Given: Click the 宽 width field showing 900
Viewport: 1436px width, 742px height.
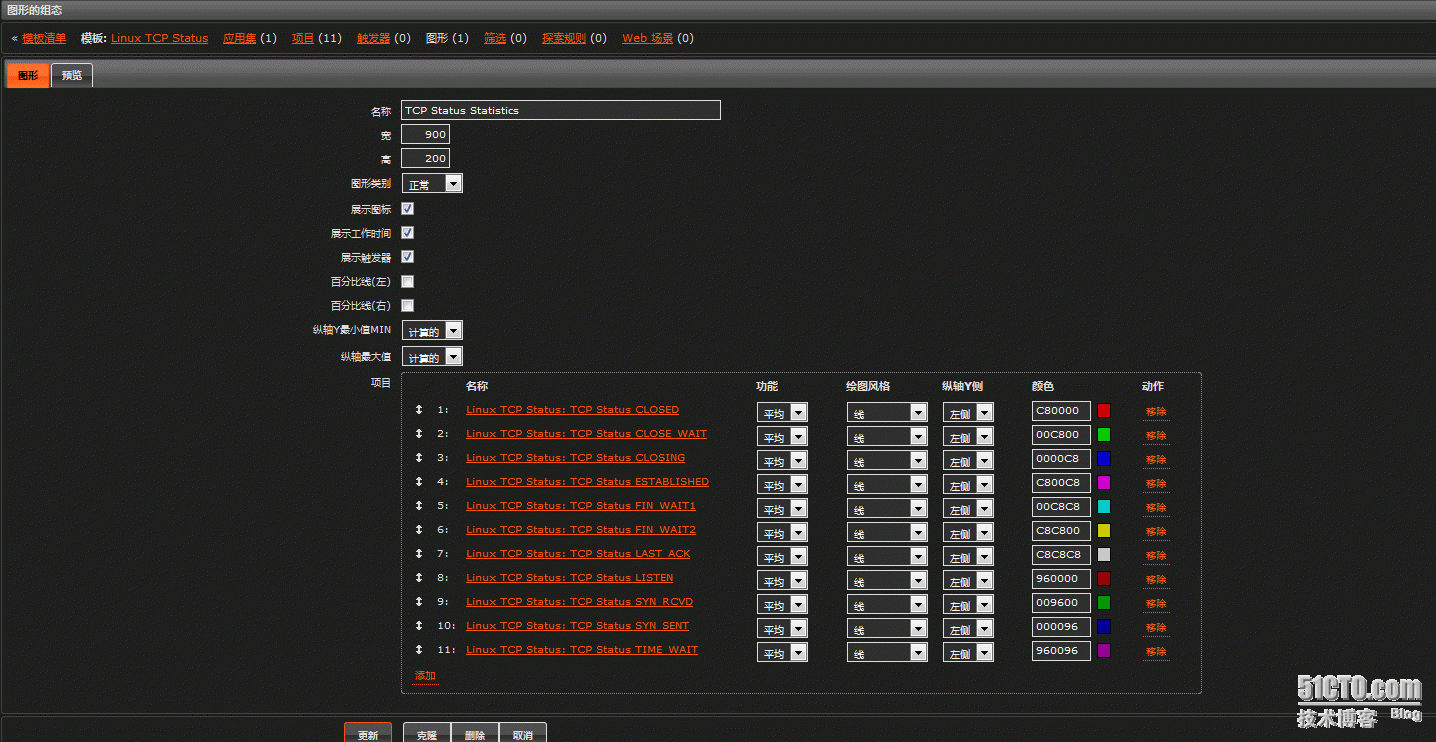Looking at the screenshot, I should point(426,134).
